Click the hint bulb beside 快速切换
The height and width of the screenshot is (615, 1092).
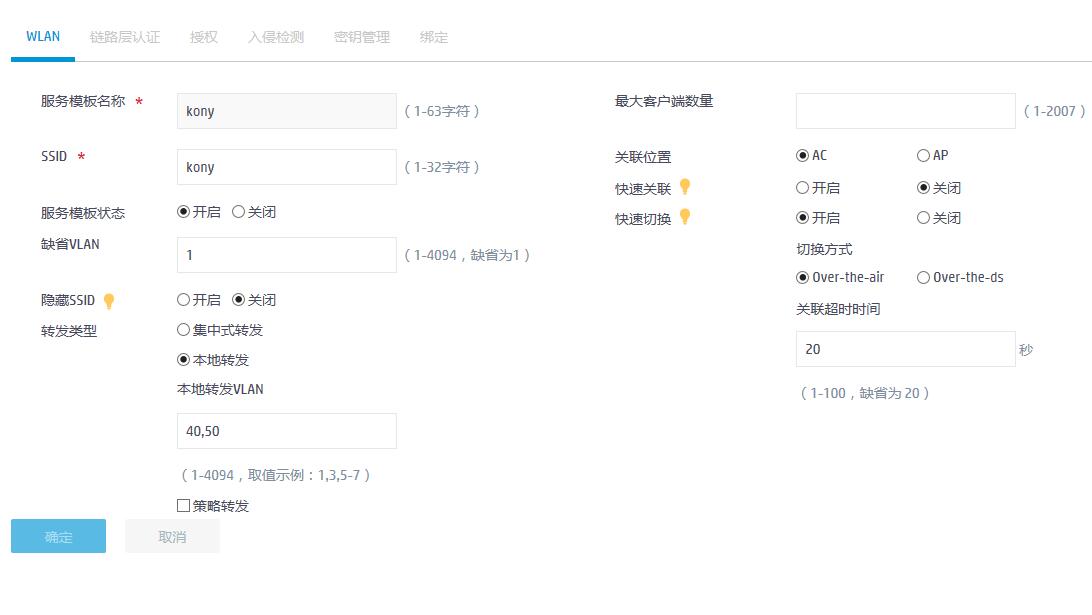[x=685, y=216]
